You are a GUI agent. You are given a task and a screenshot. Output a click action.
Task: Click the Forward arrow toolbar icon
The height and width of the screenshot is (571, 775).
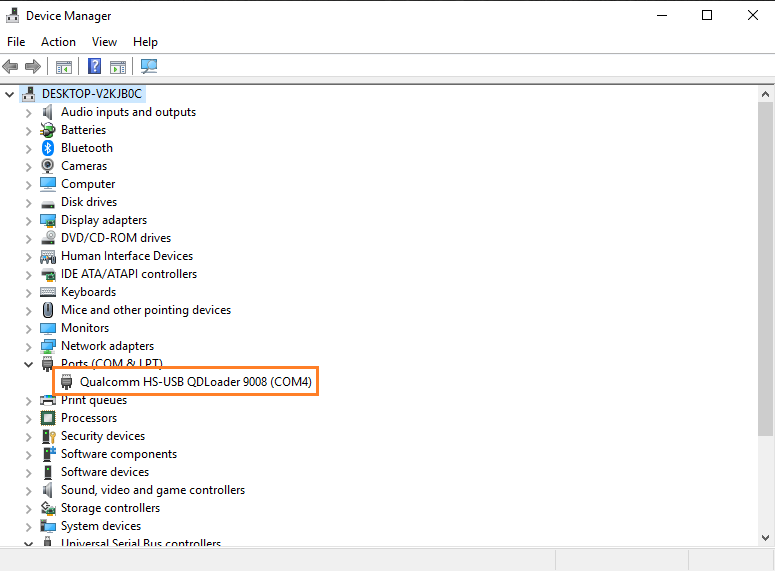[x=33, y=67]
